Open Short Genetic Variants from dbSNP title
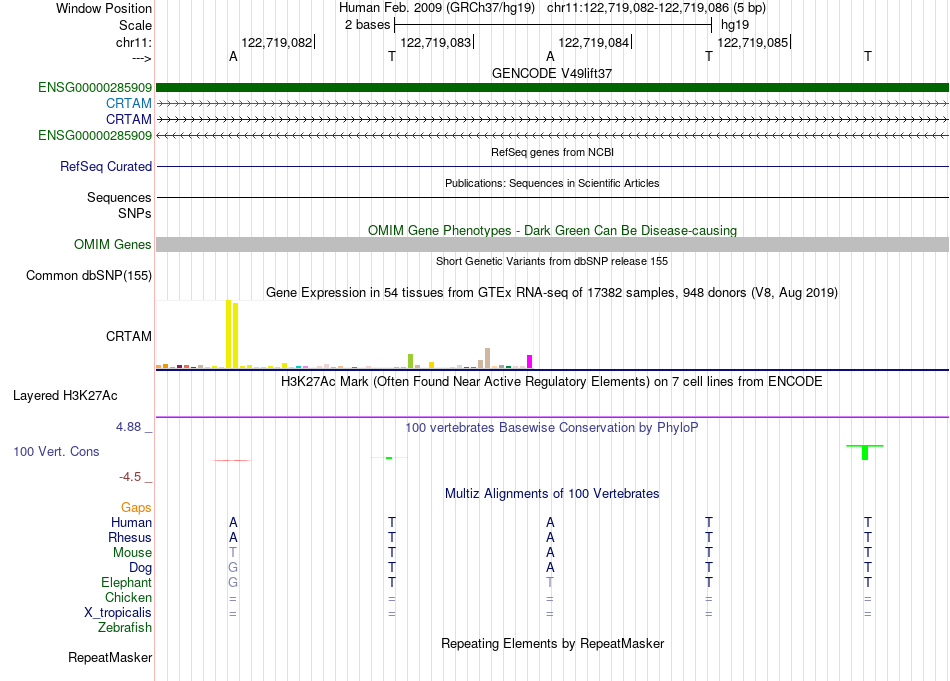950x681 pixels. [552, 261]
